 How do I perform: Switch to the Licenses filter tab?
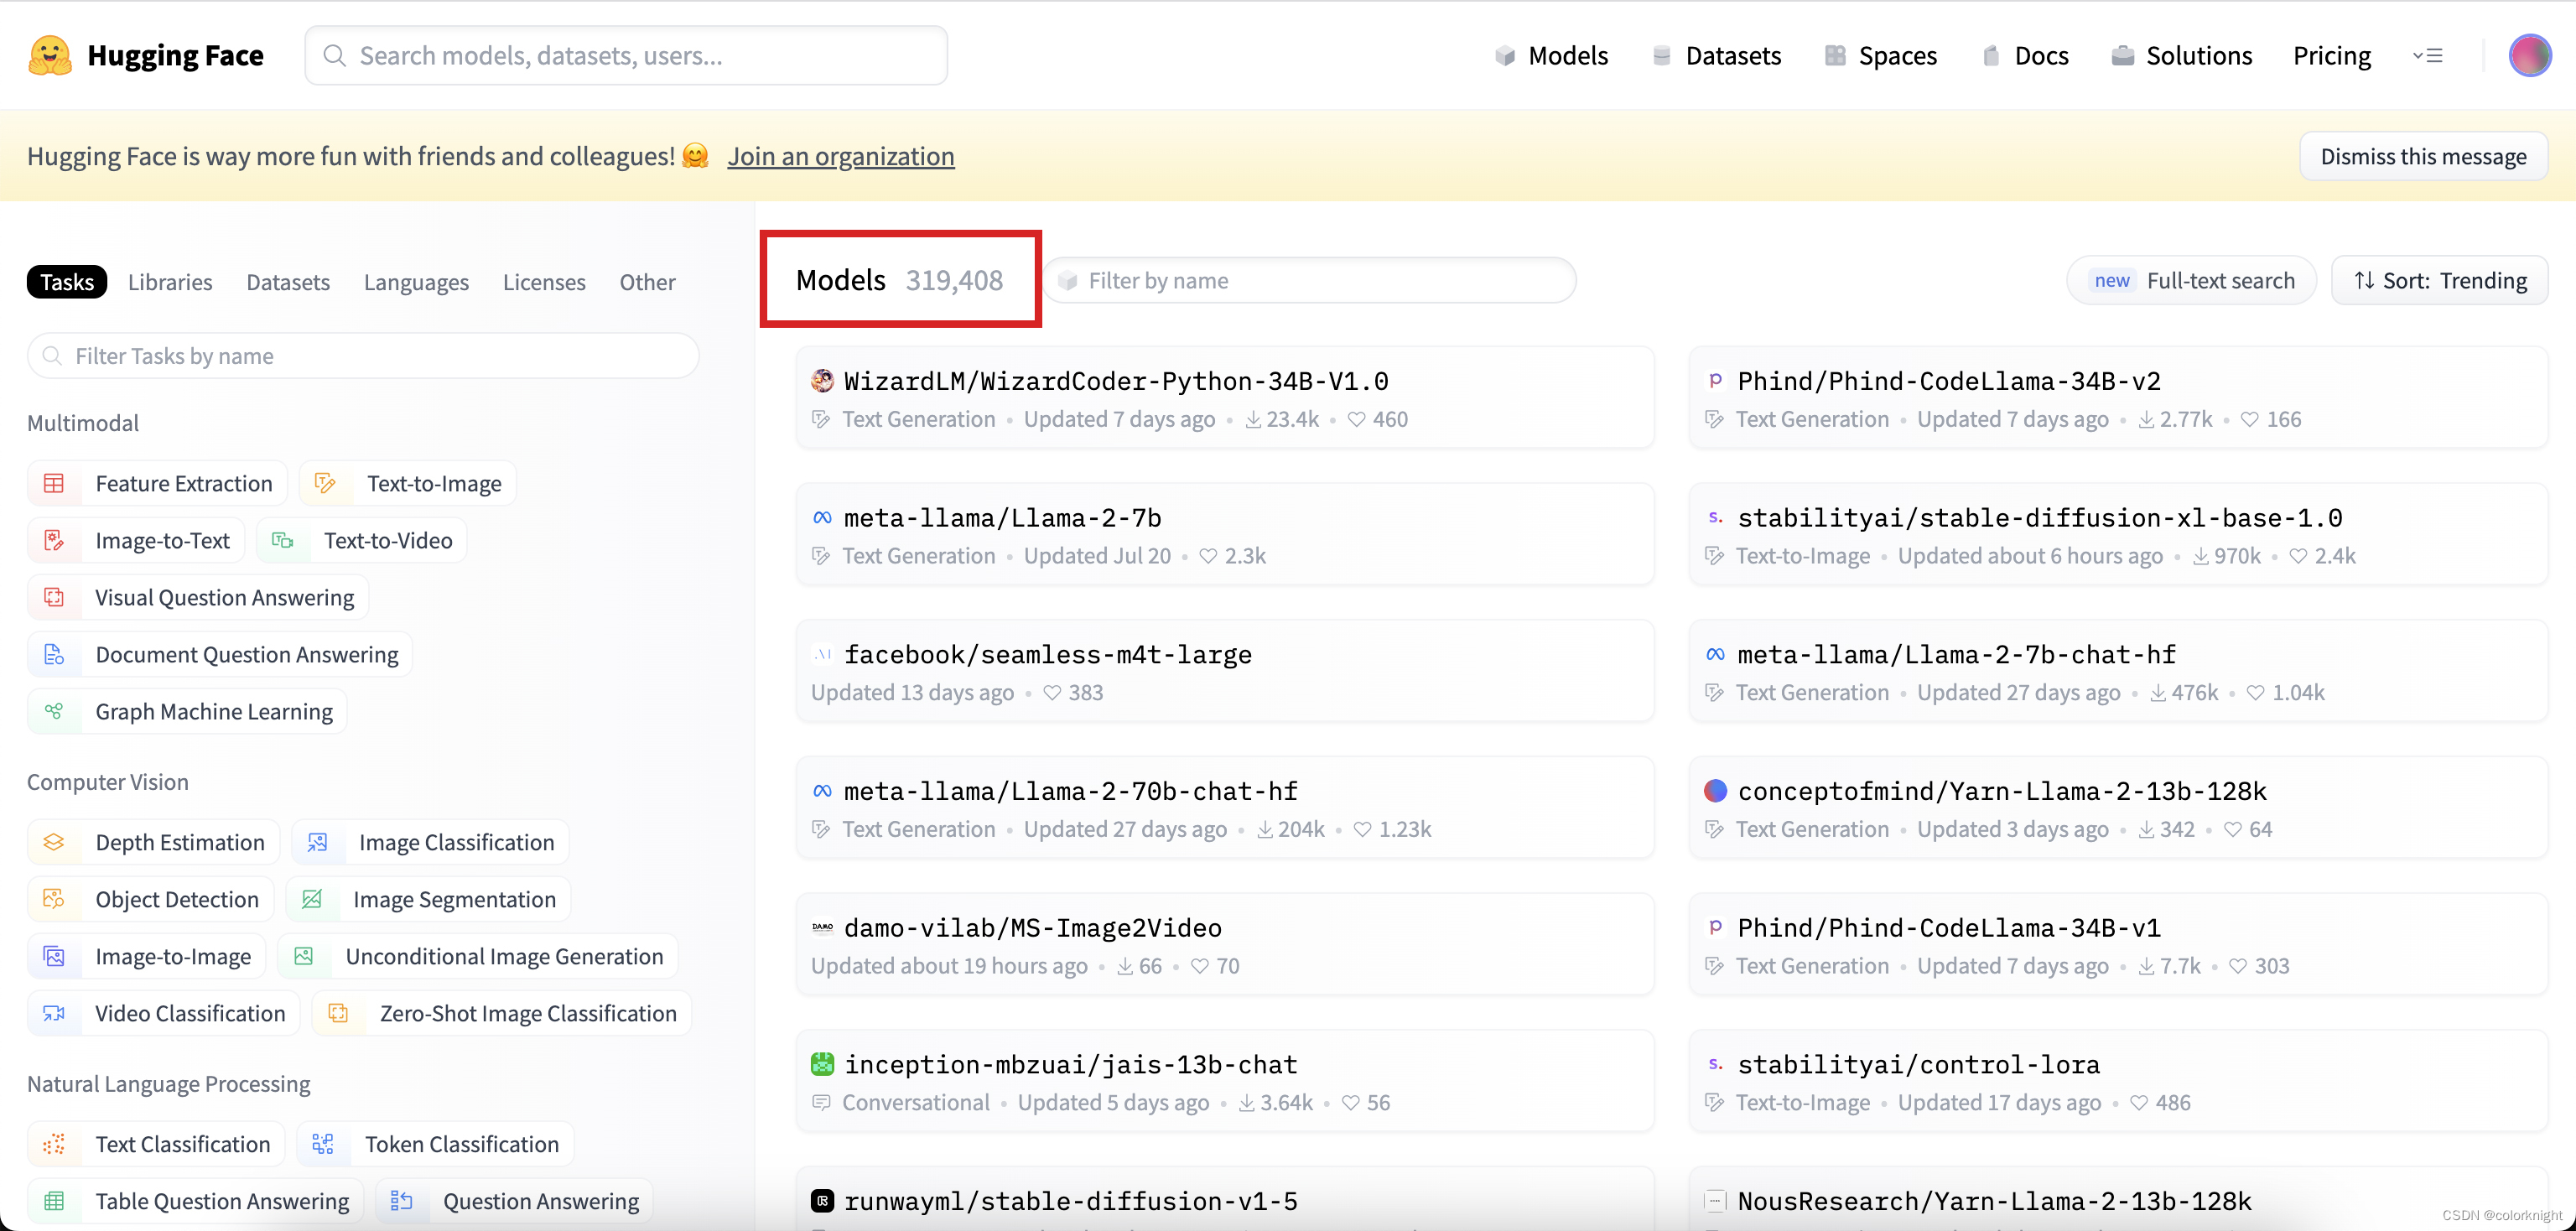pyautogui.click(x=543, y=283)
